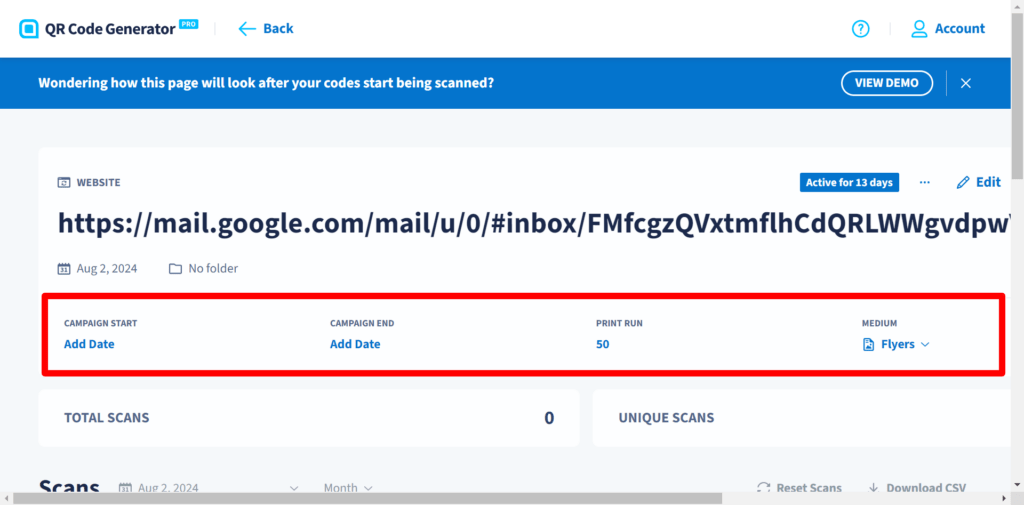Click the mail.google.com URL title
Viewport: 1024px width, 505px height.
[535, 223]
